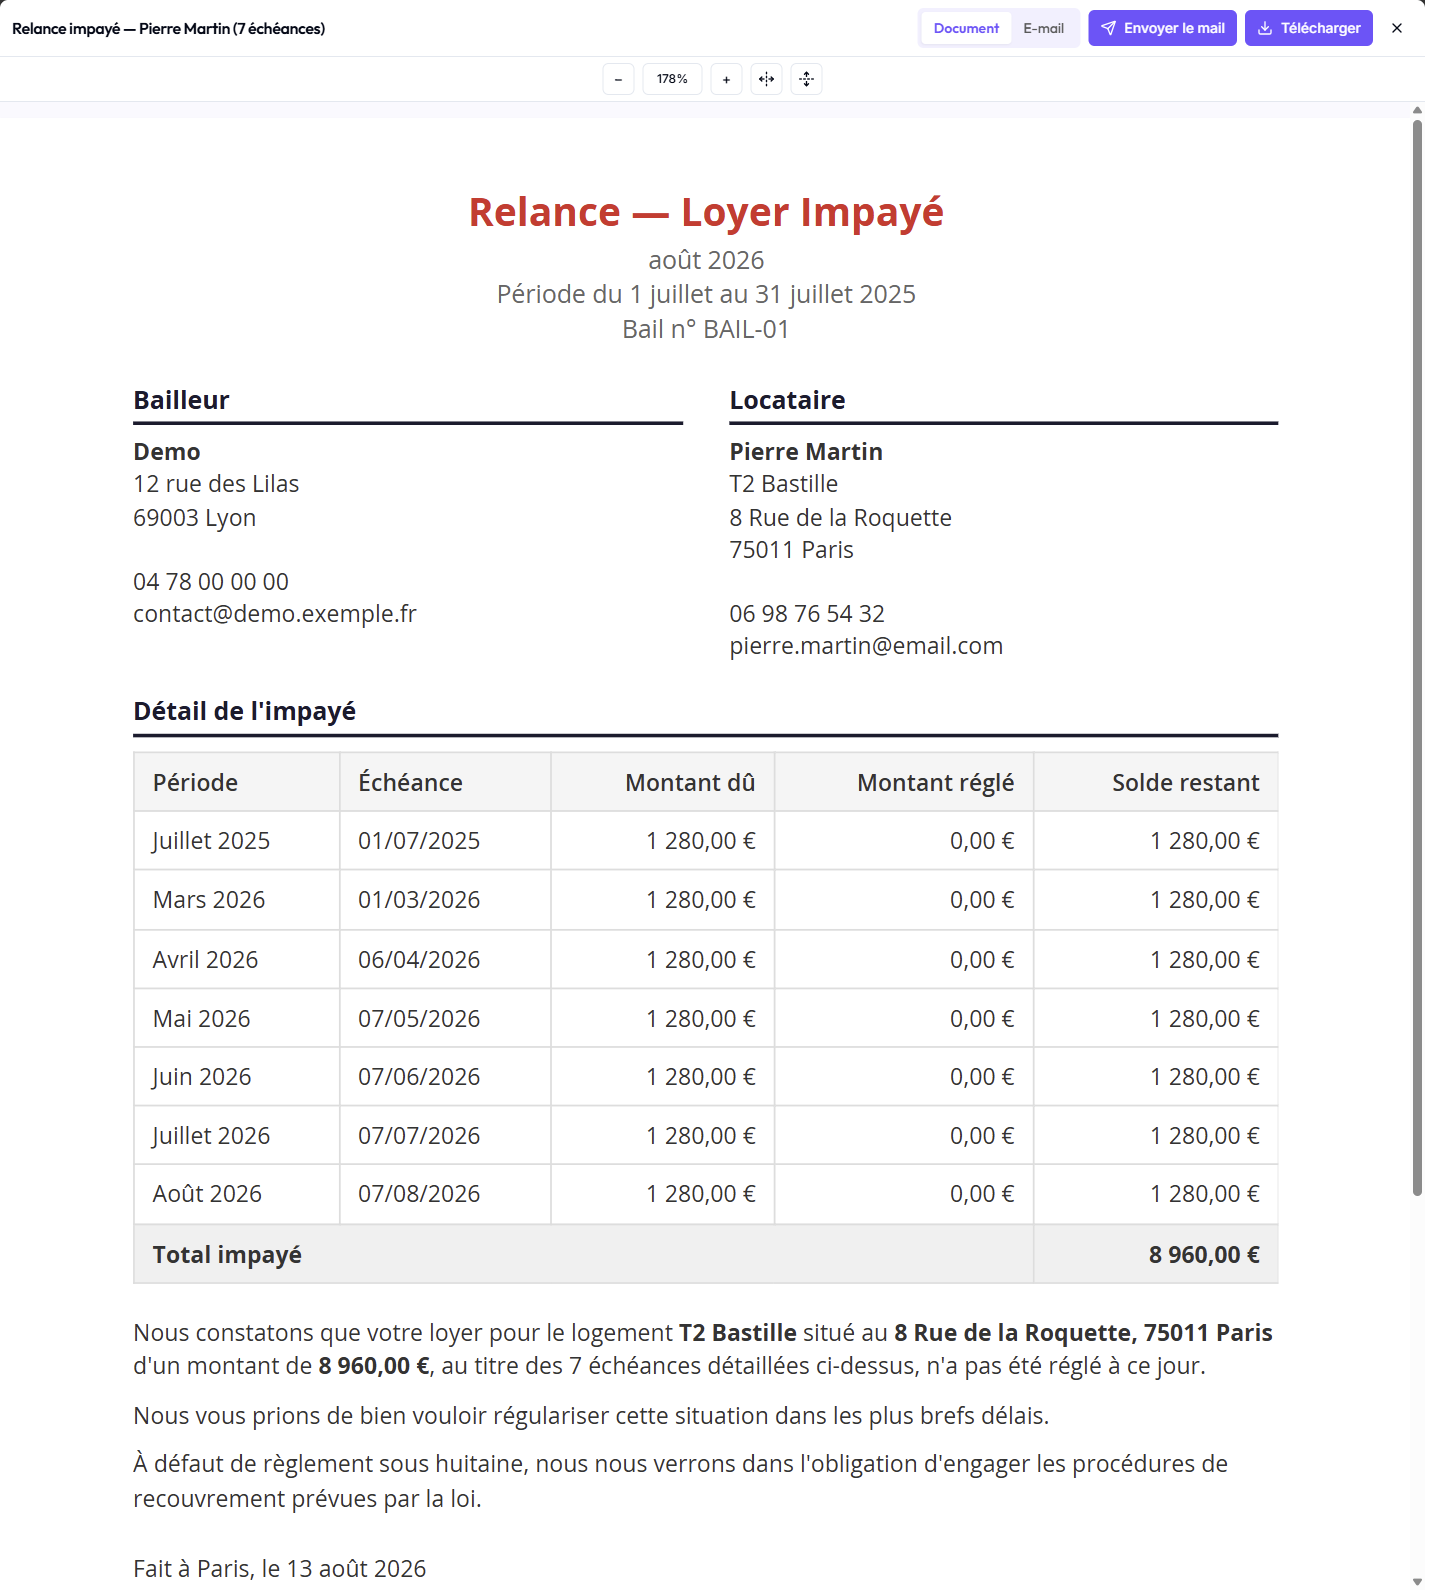Viewport: 1440px width, 1590px height.
Task: Fit document to width icon
Action: click(766, 79)
